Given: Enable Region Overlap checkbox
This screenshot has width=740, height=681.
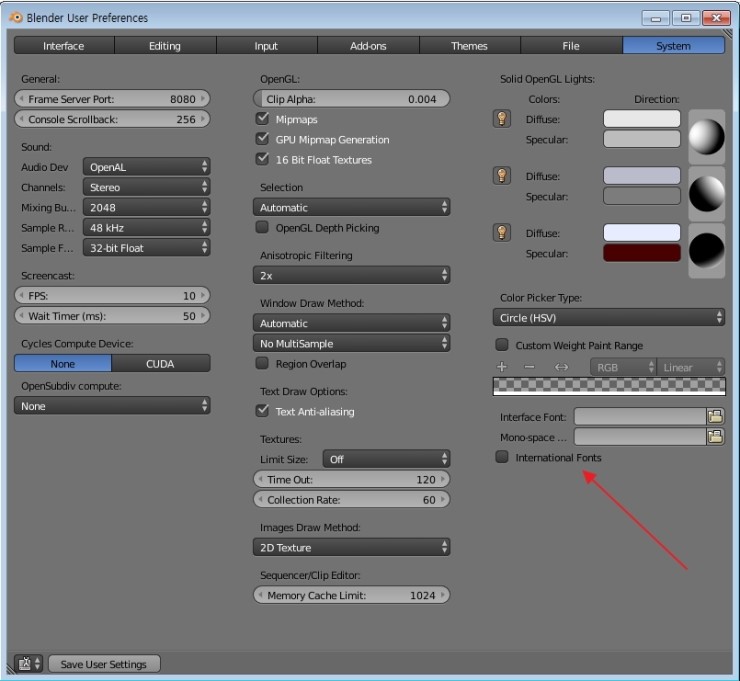Looking at the screenshot, I should (x=262, y=363).
